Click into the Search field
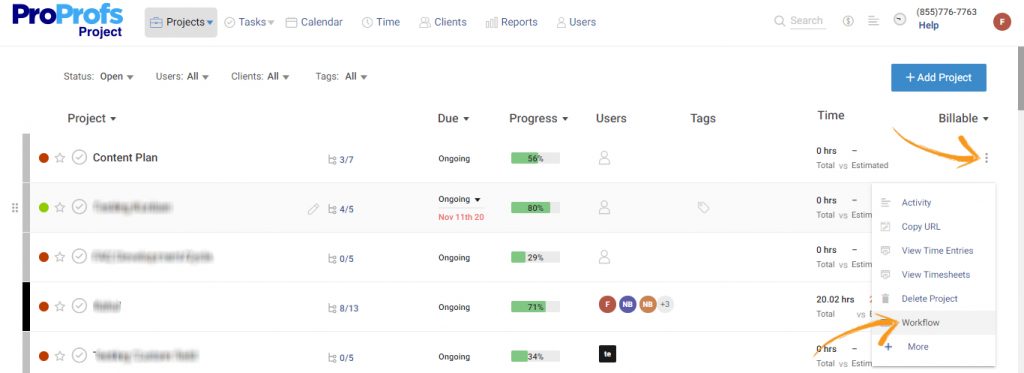Image resolution: width=1024 pixels, height=373 pixels. [x=807, y=21]
